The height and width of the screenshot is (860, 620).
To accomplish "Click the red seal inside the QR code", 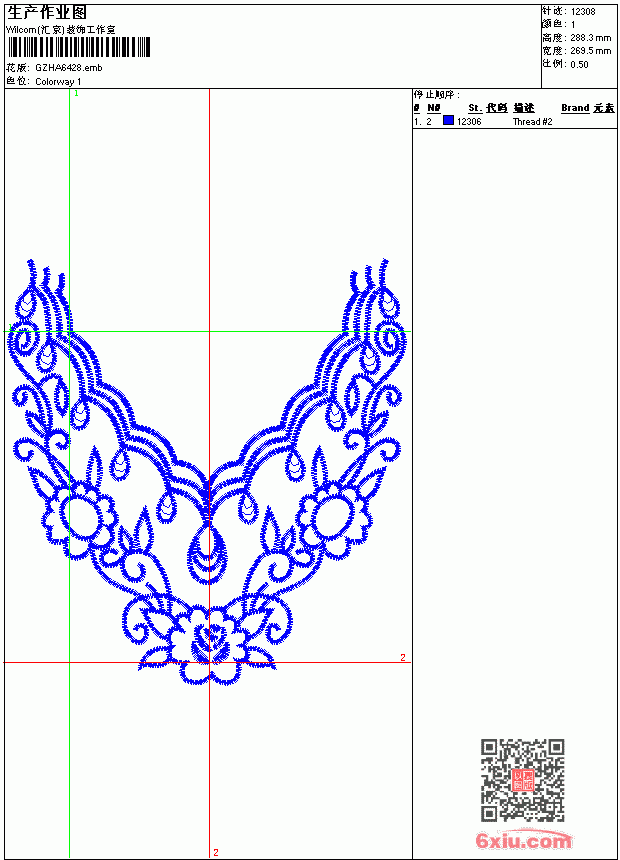I will 523,780.
